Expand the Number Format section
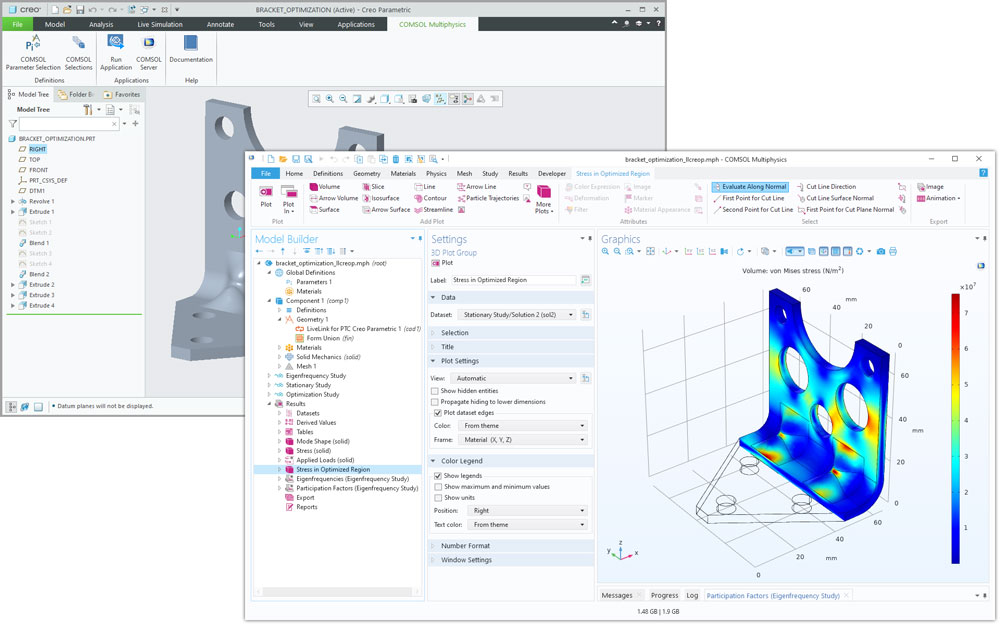 coord(466,546)
